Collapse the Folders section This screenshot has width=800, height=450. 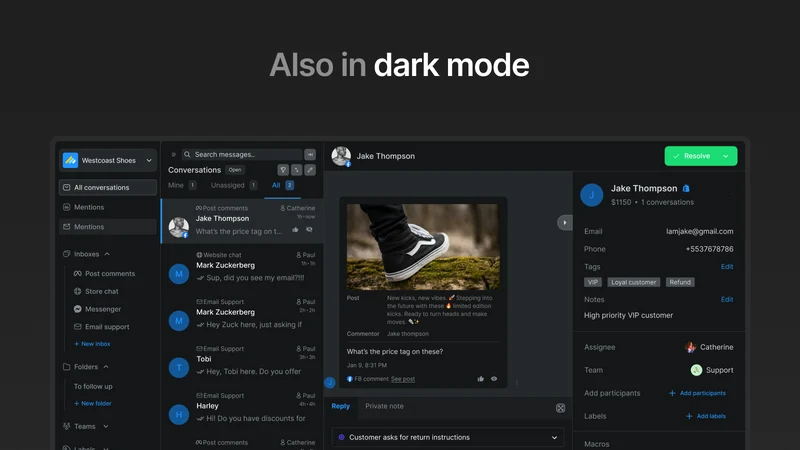(106, 367)
